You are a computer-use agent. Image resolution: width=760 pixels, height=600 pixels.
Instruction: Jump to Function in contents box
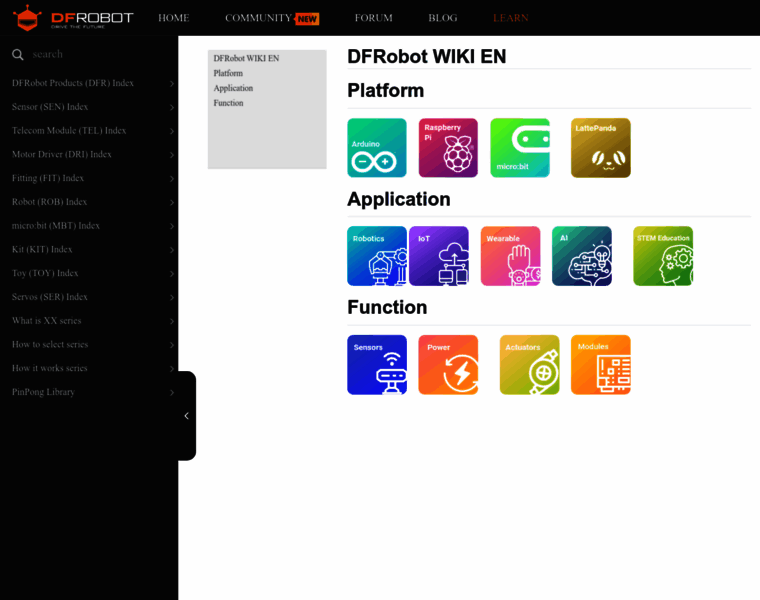(228, 103)
